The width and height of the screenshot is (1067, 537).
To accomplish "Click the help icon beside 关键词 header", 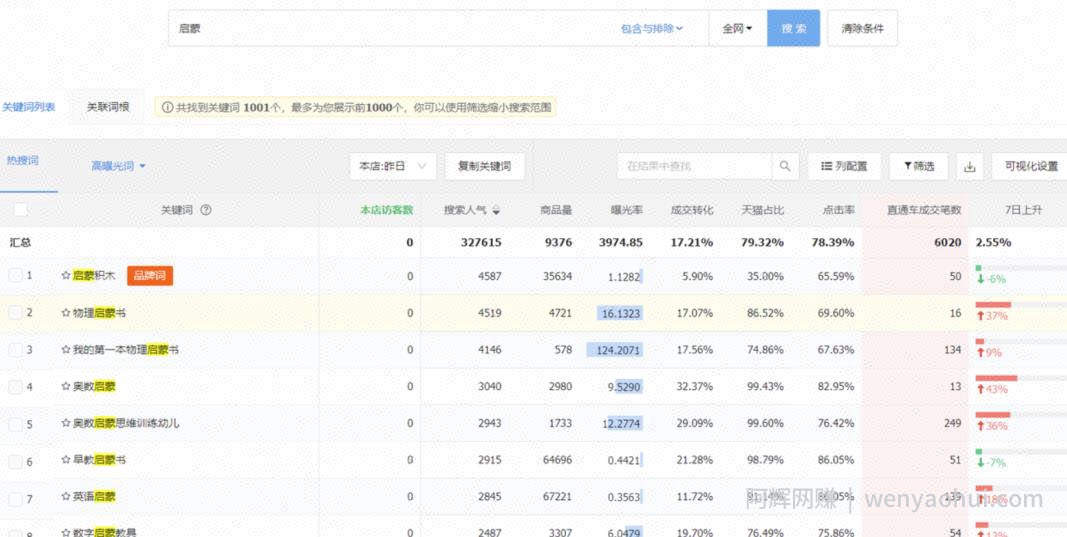I will tap(206, 210).
